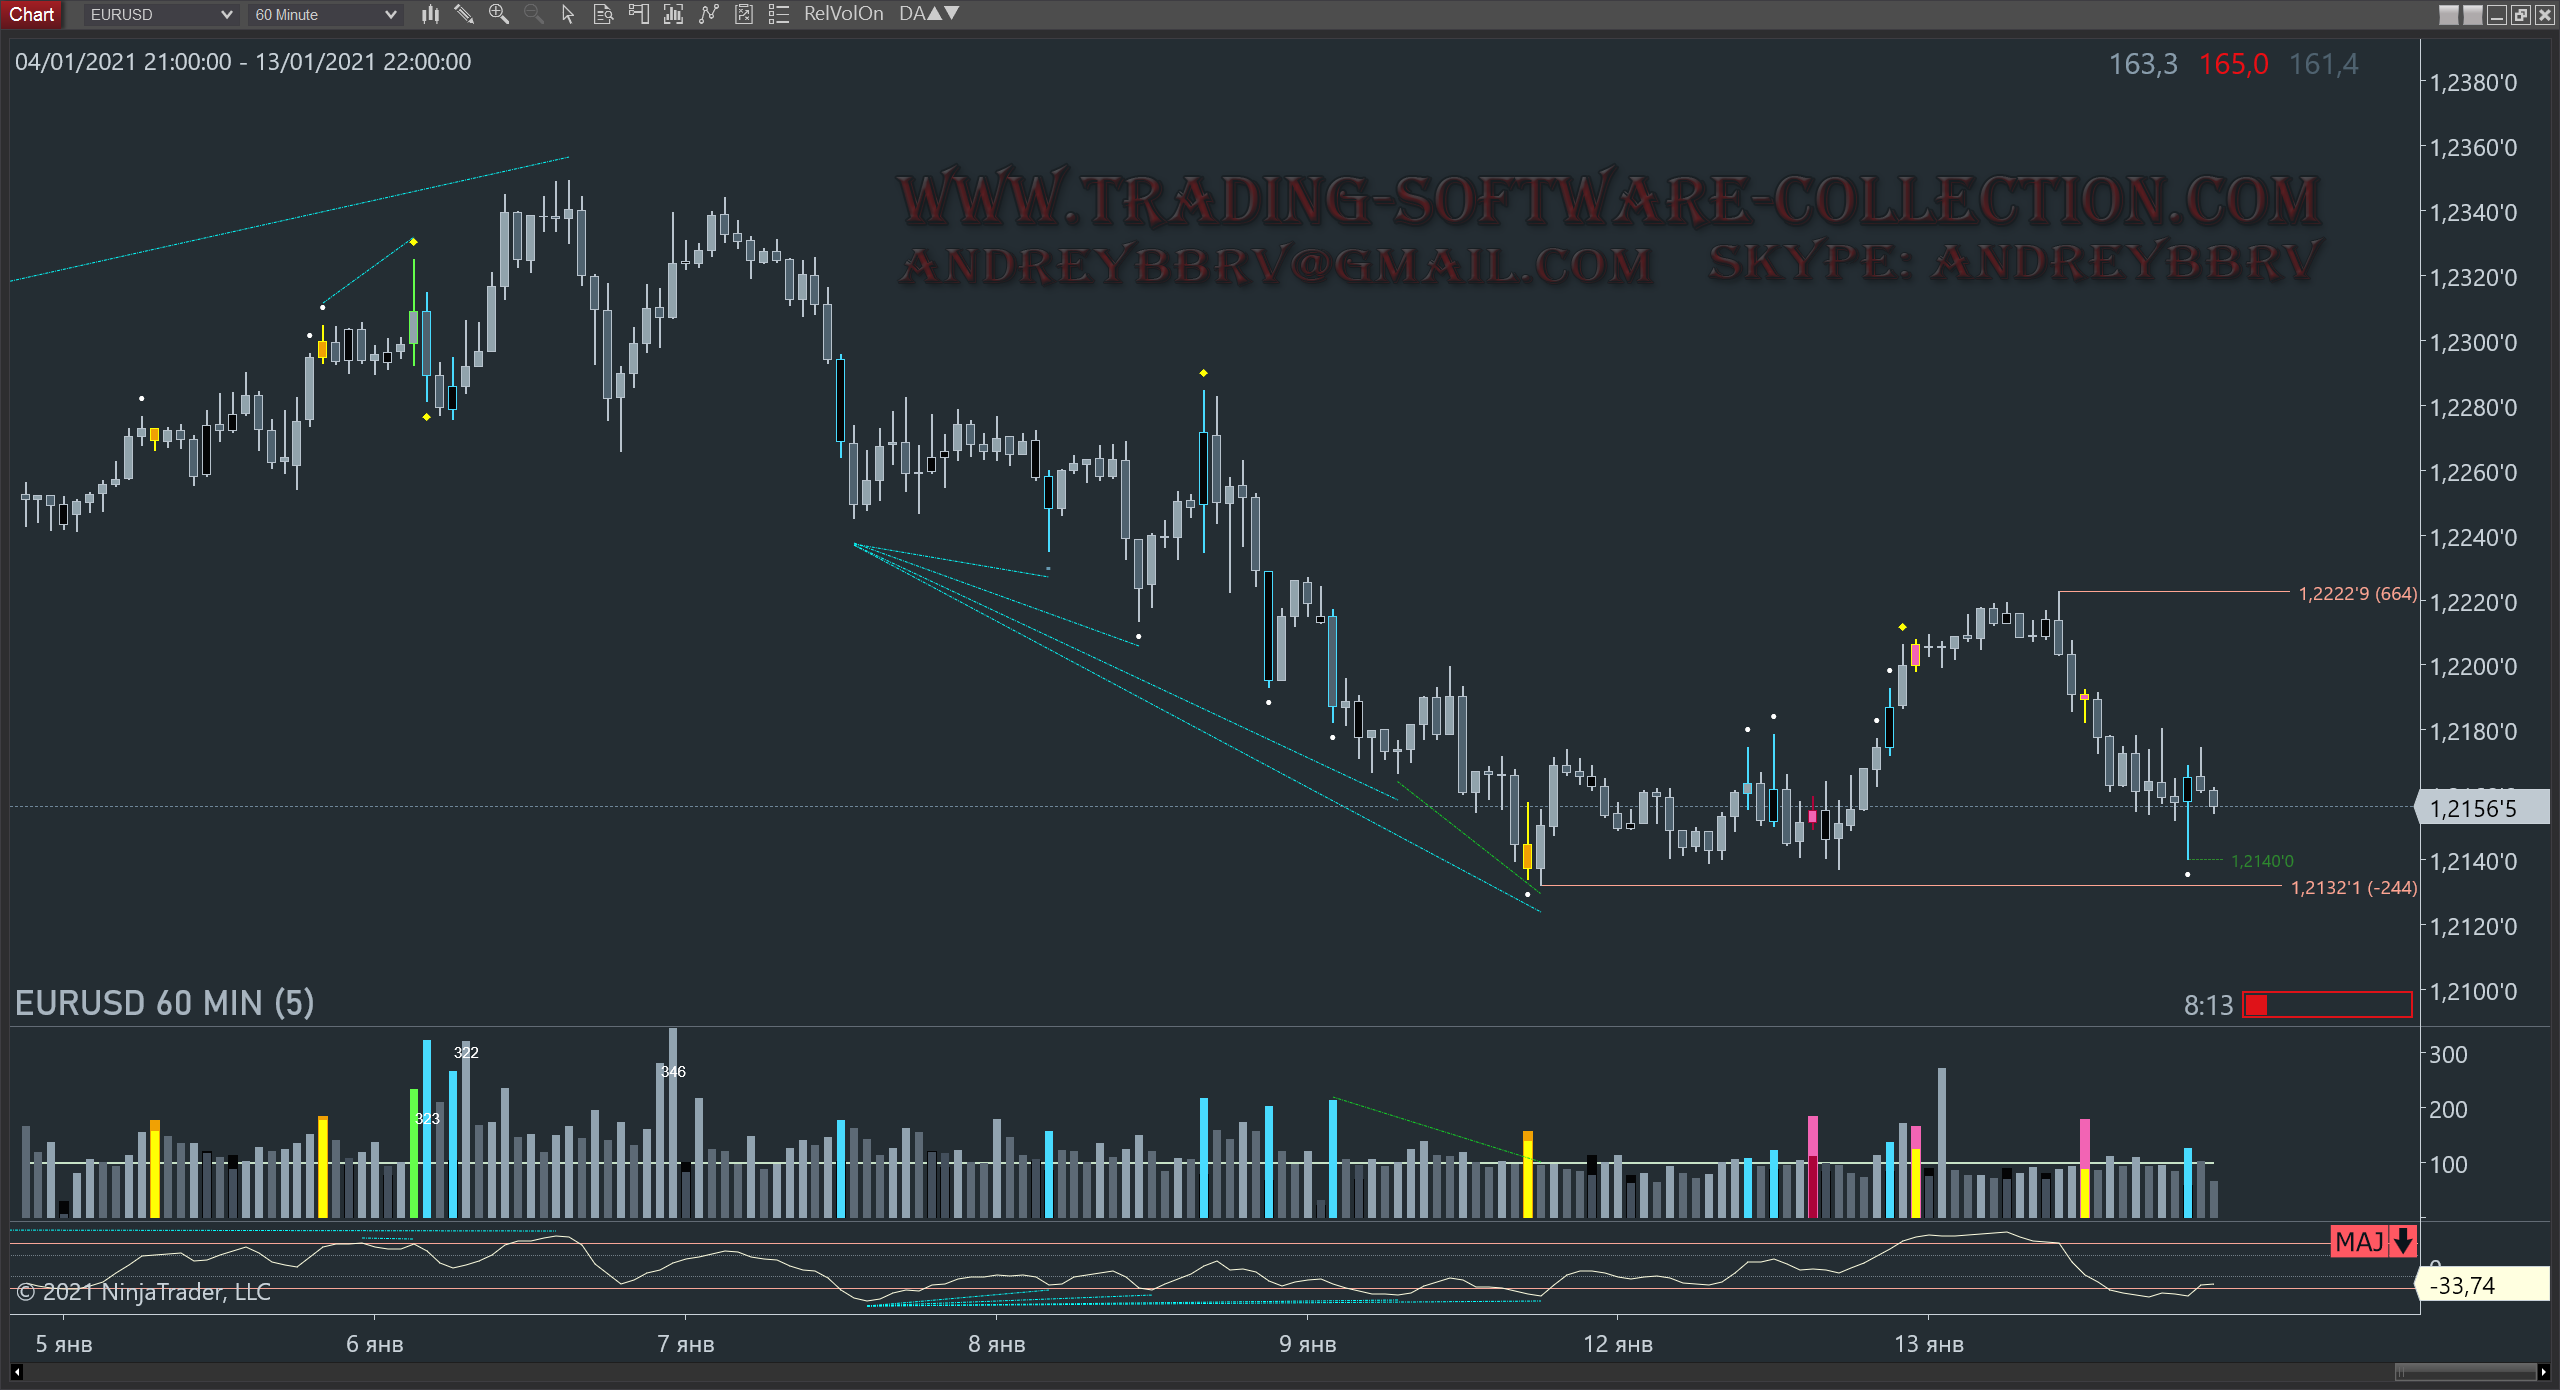Toggle the DA indicator button
This screenshot has height=1390, width=2560.
[912, 14]
